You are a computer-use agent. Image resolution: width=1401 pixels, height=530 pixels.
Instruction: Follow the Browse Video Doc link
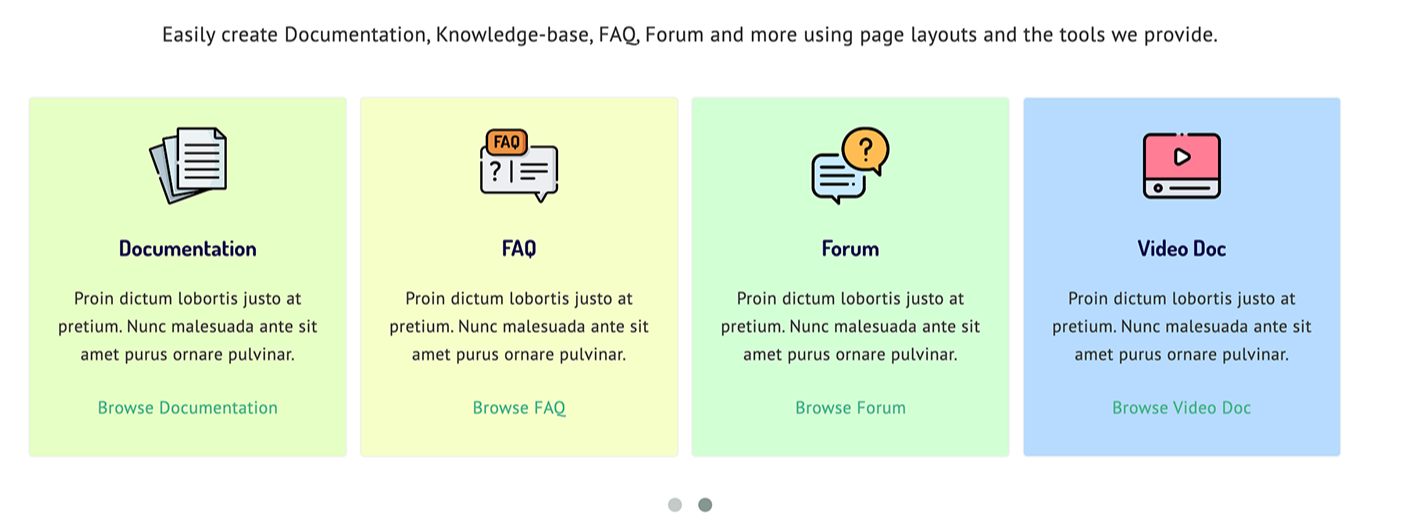pyautogui.click(x=1182, y=408)
